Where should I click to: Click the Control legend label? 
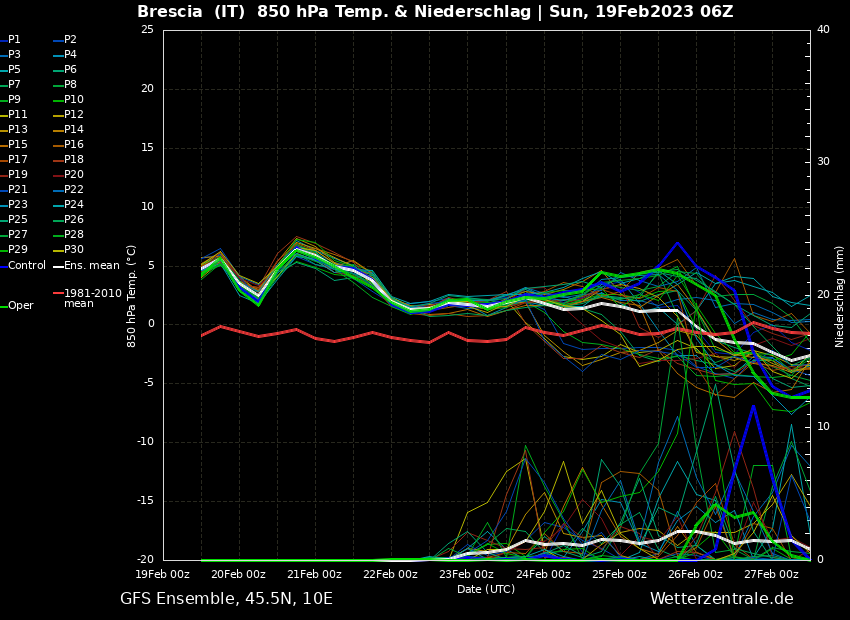[27, 266]
